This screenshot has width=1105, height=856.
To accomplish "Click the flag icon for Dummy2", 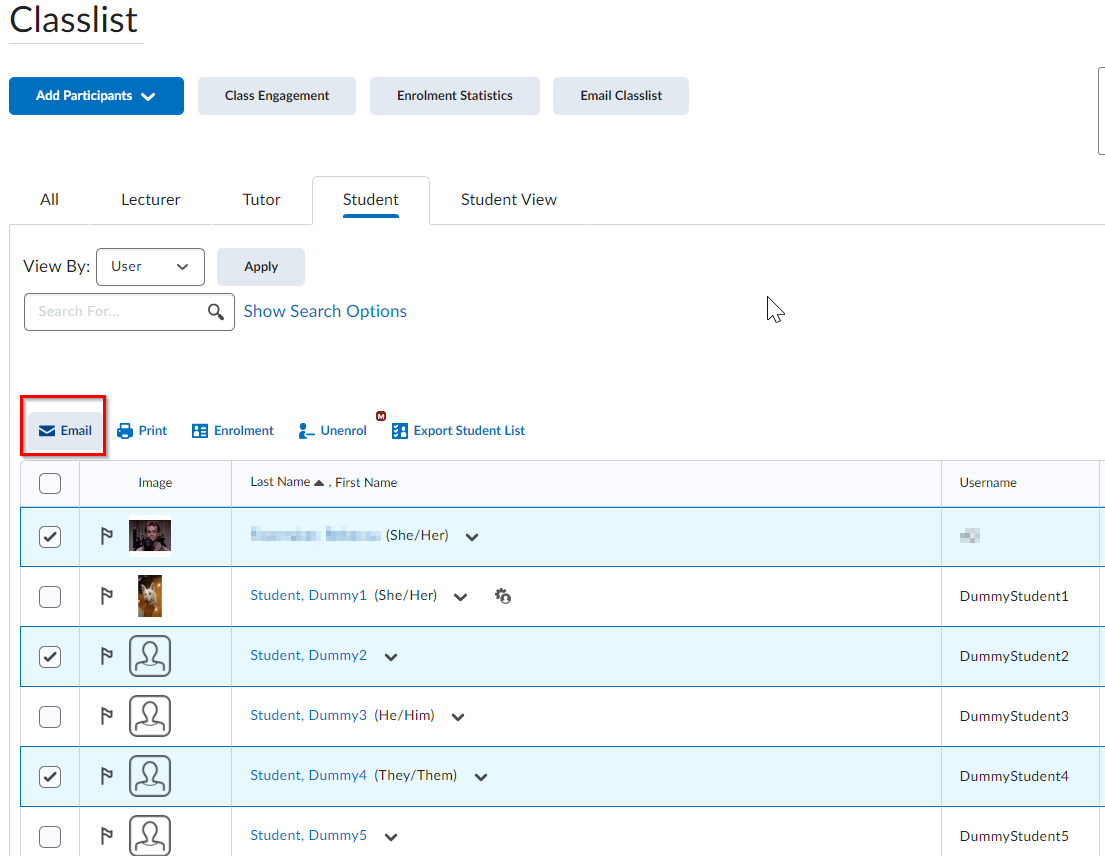I will tap(106, 657).
